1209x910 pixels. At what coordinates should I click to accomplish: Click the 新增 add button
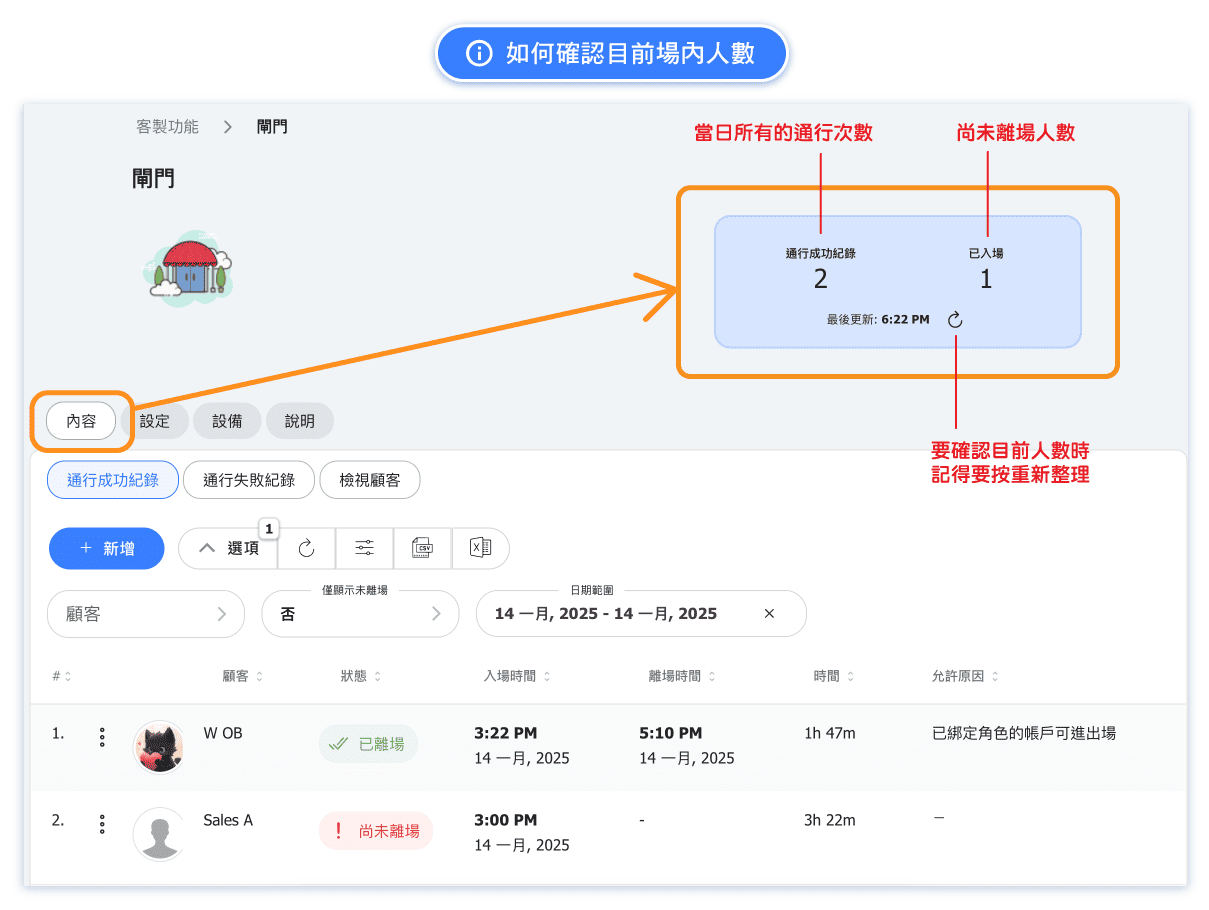(106, 548)
